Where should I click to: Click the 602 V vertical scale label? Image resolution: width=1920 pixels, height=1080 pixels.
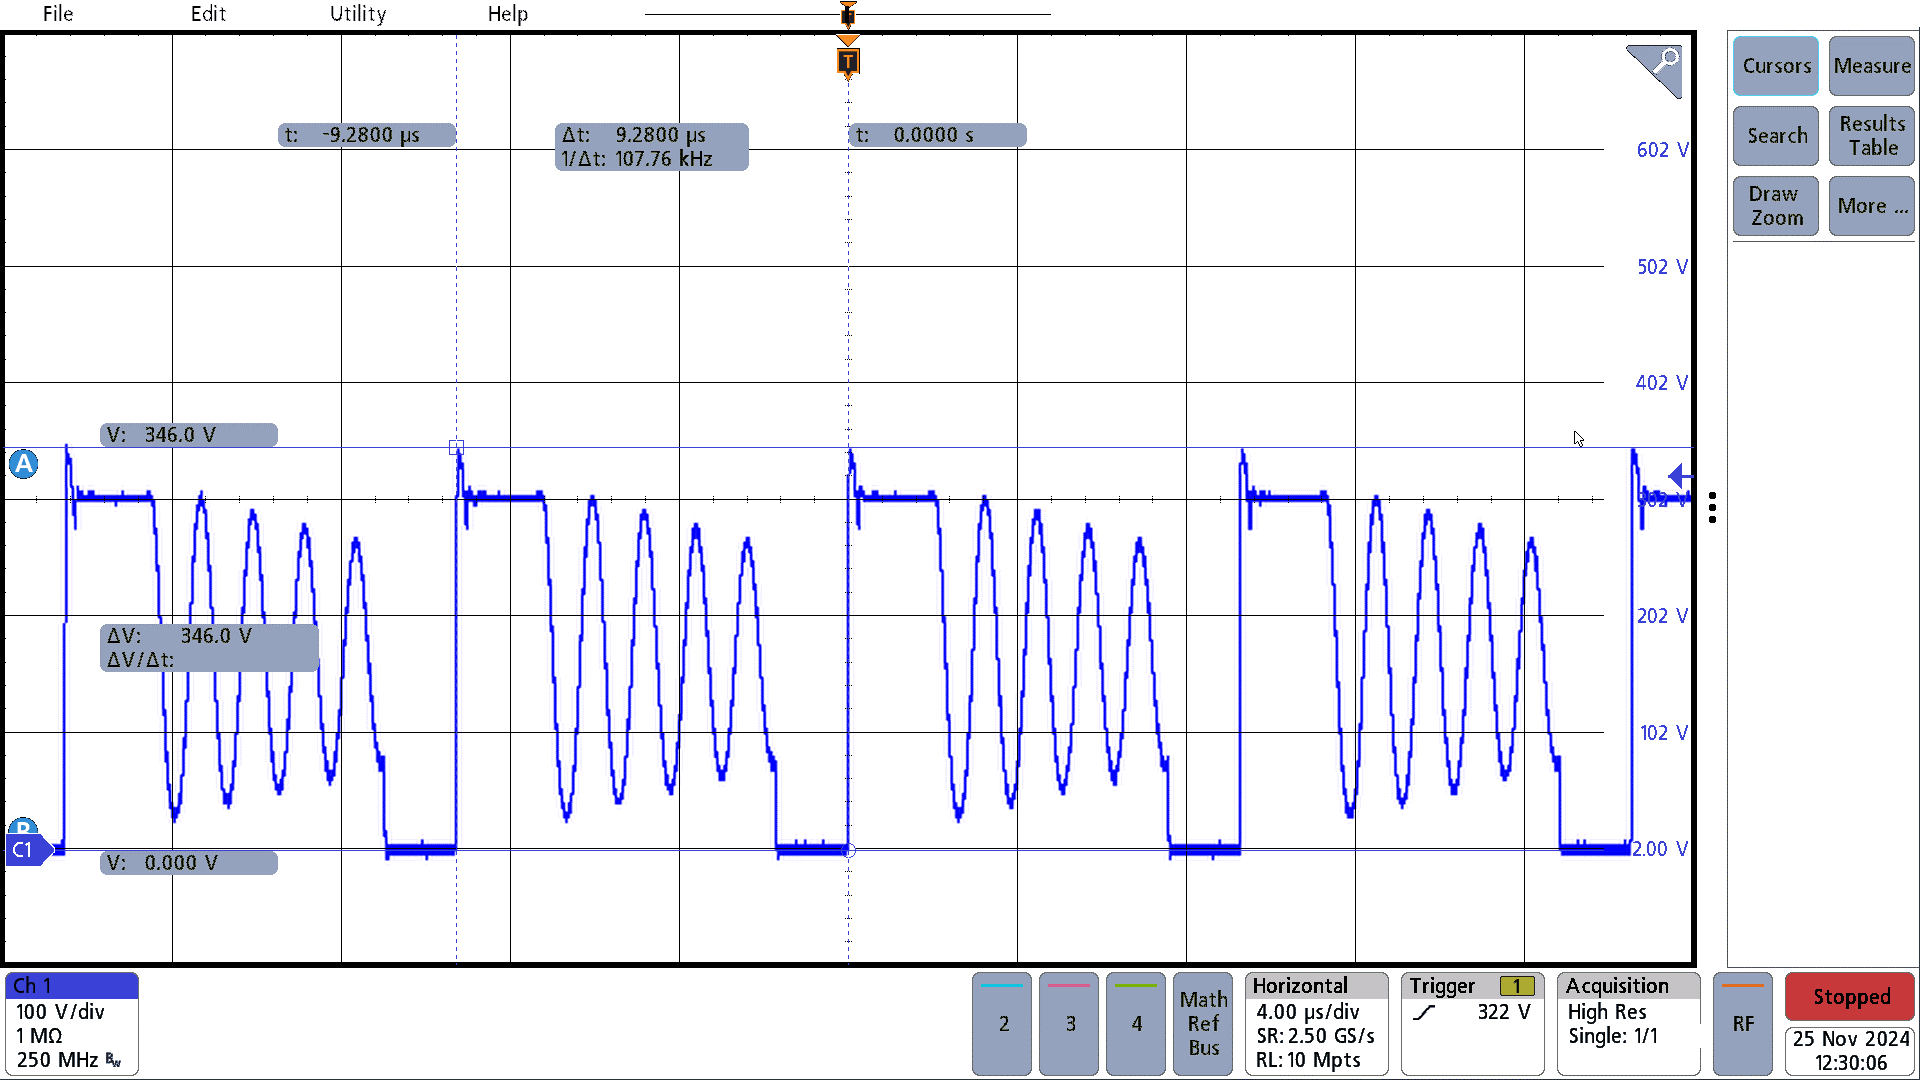[x=1662, y=150]
